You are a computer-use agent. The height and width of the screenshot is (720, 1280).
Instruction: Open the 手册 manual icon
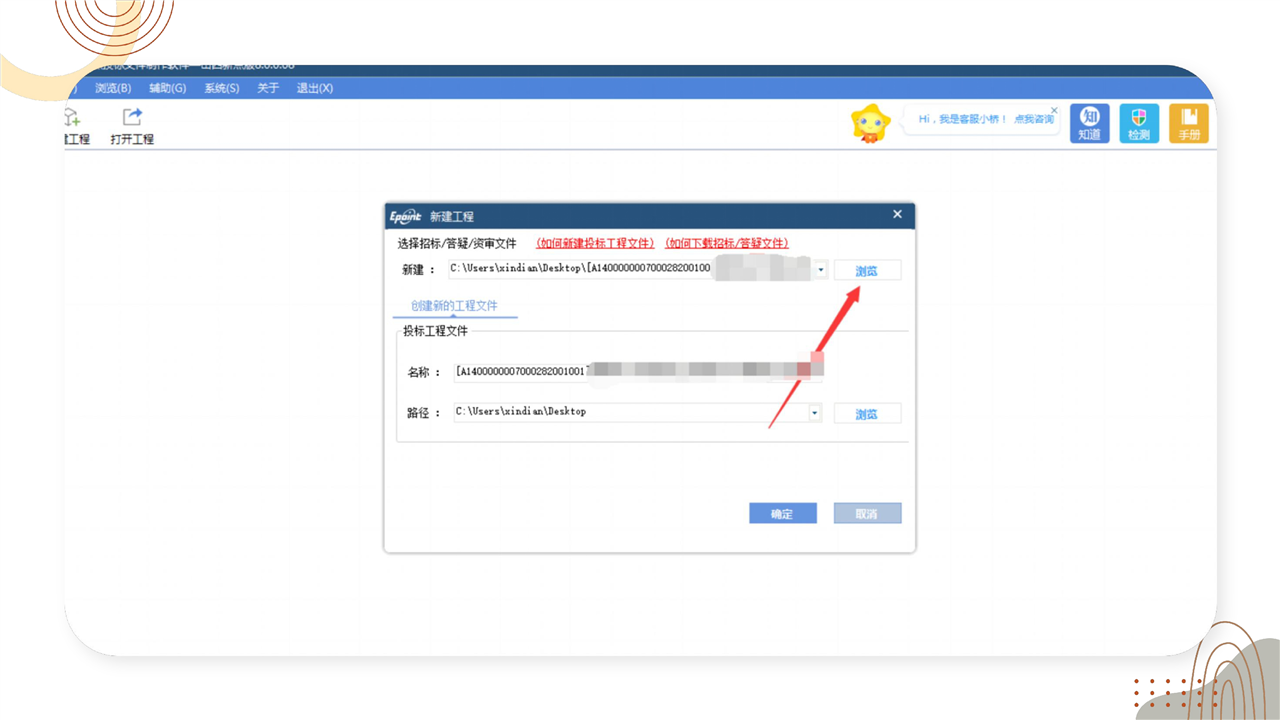[1188, 123]
